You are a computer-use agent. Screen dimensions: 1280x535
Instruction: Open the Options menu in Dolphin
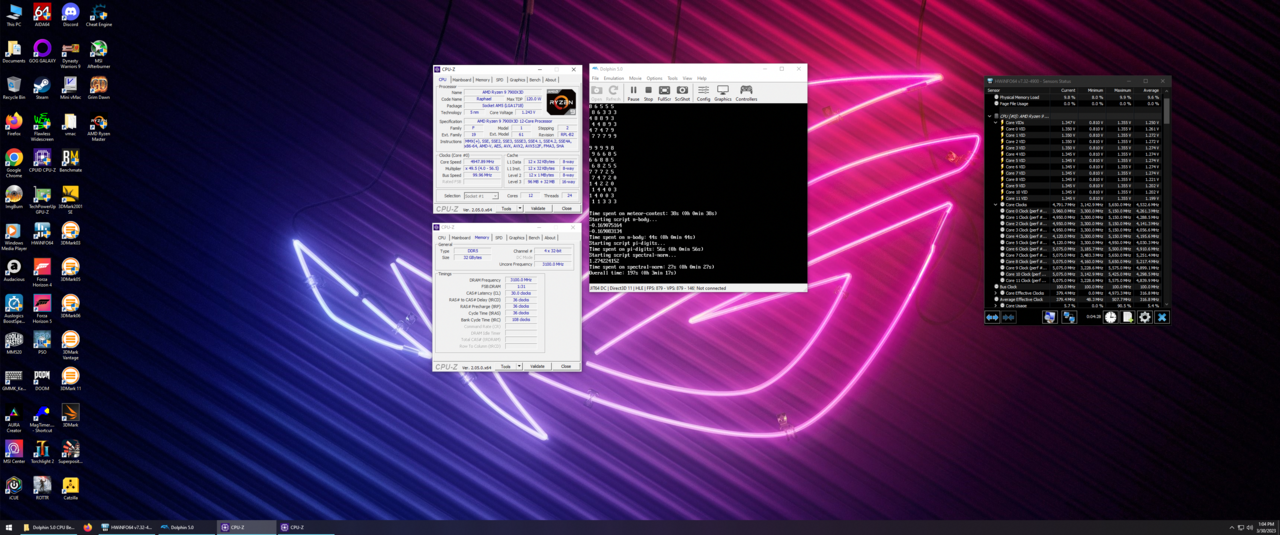pos(654,78)
